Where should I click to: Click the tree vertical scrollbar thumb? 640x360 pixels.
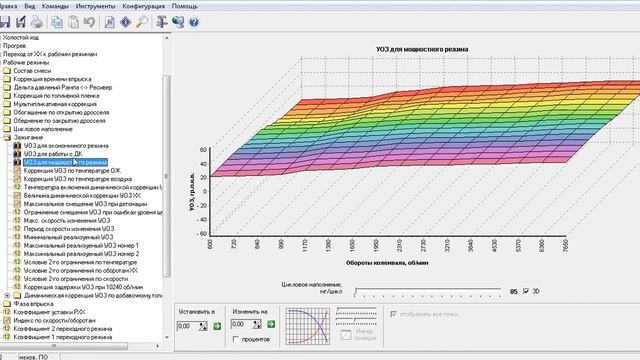(x=167, y=176)
